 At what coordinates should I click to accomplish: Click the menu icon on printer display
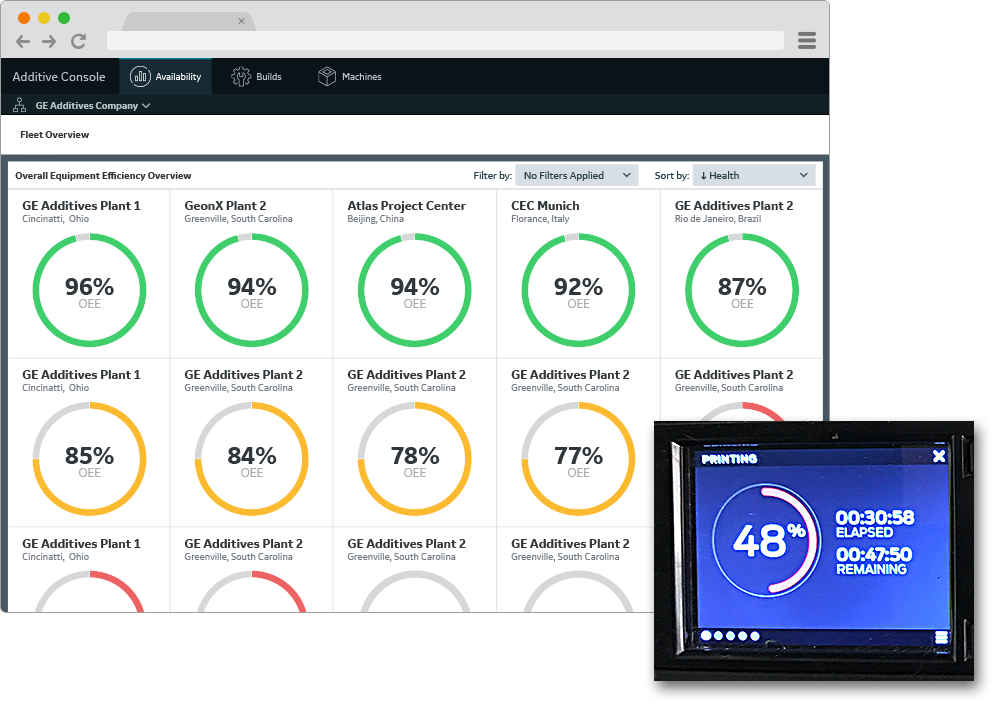[x=941, y=637]
